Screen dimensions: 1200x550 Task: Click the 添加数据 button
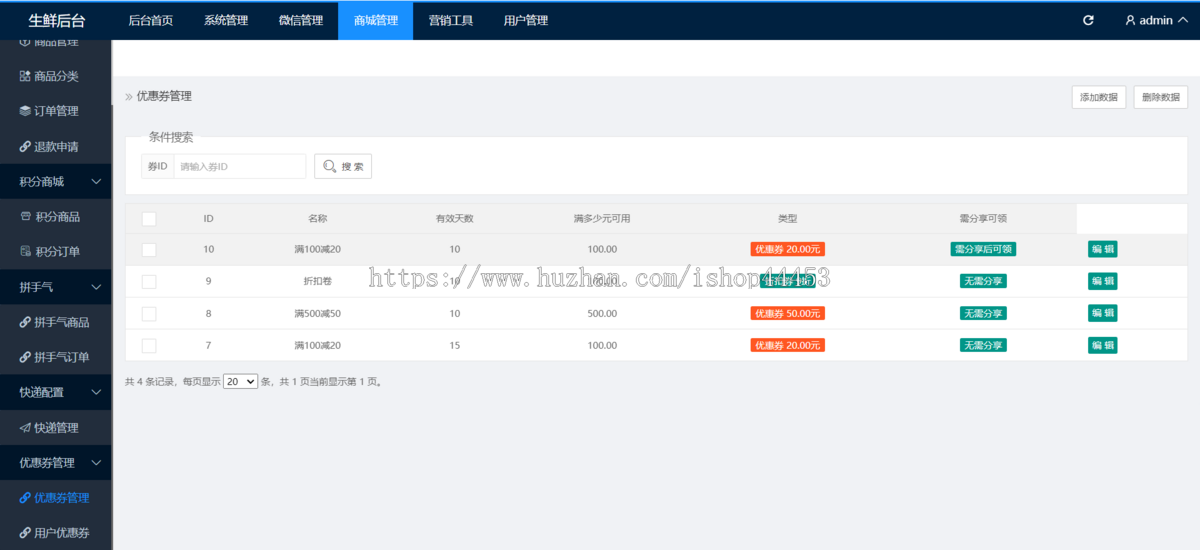(1098, 97)
